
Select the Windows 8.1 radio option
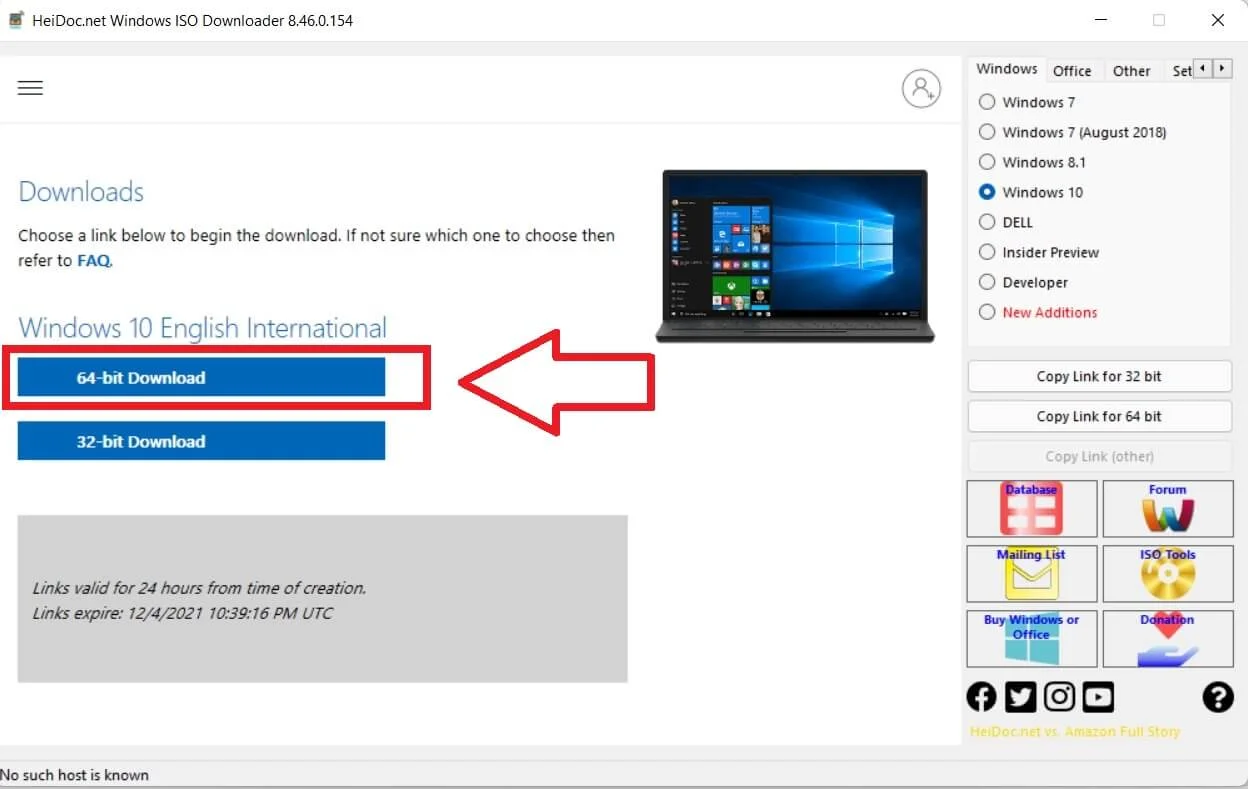987,162
